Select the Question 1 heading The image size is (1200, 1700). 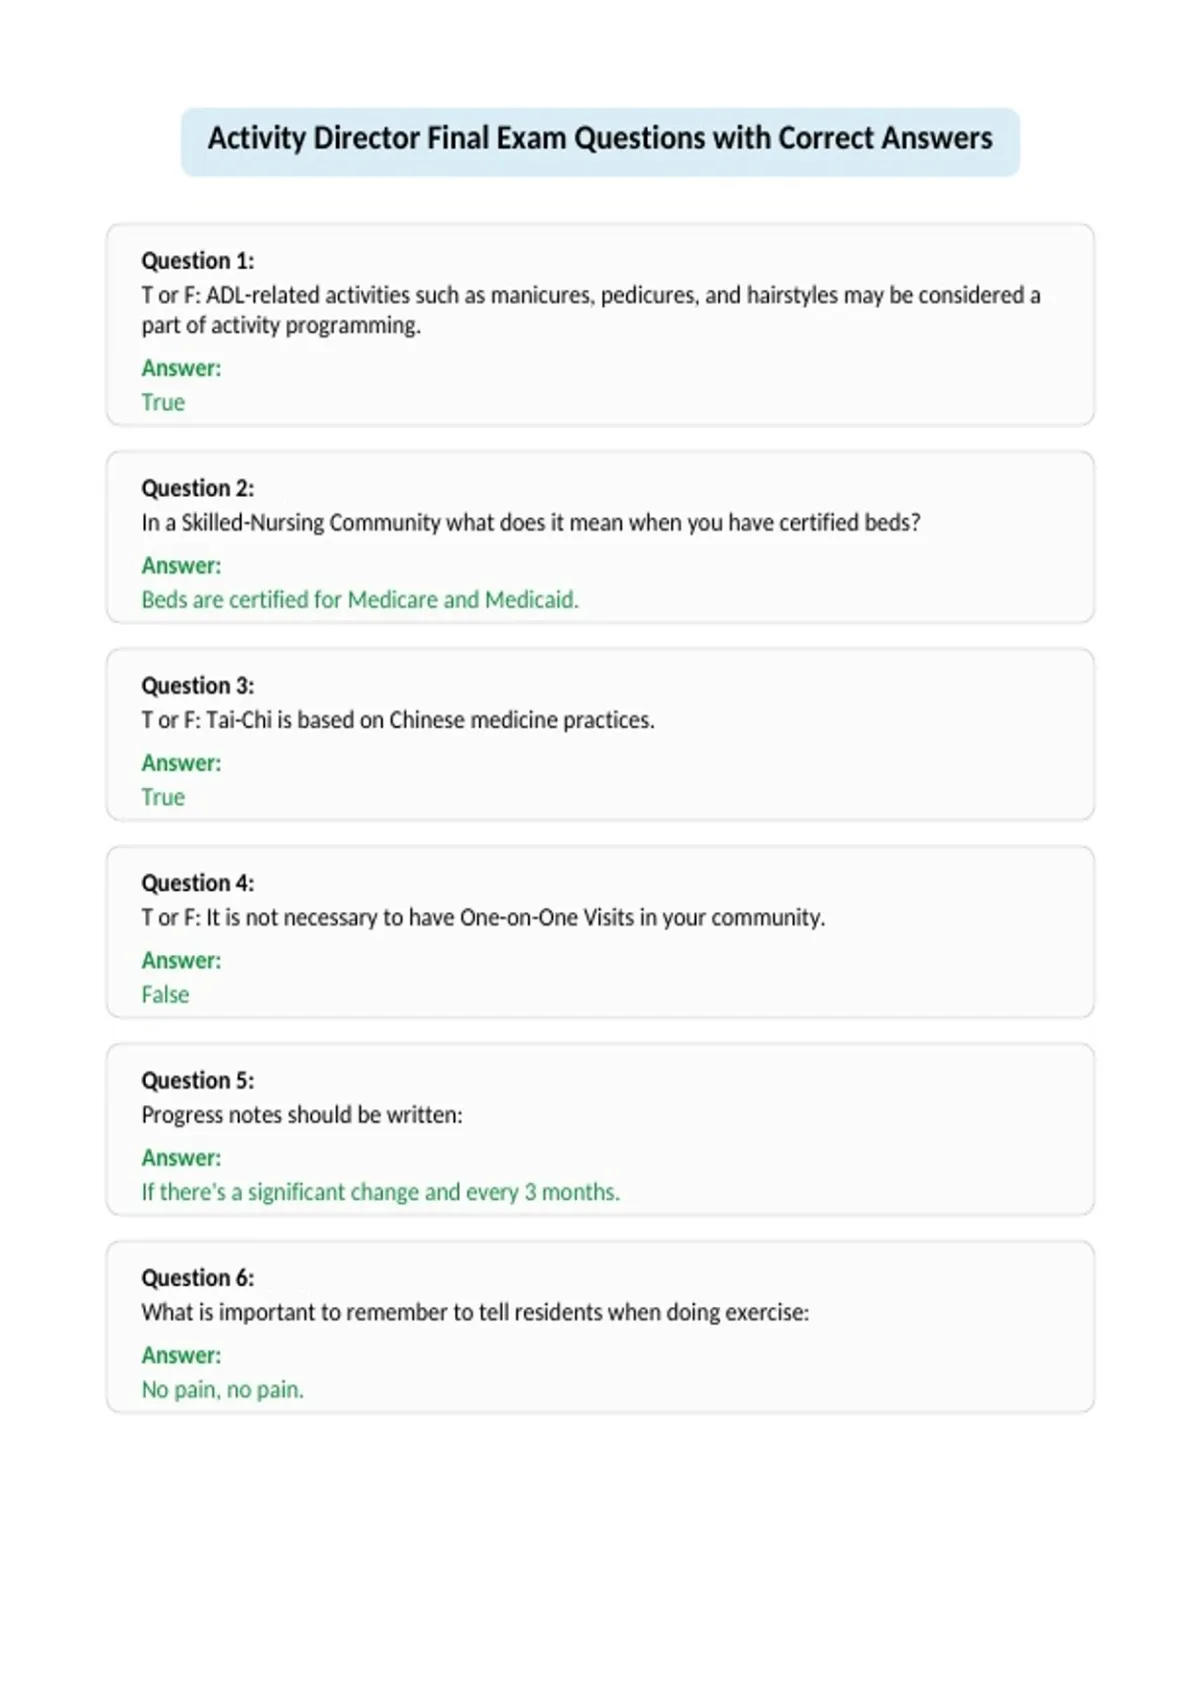point(198,261)
